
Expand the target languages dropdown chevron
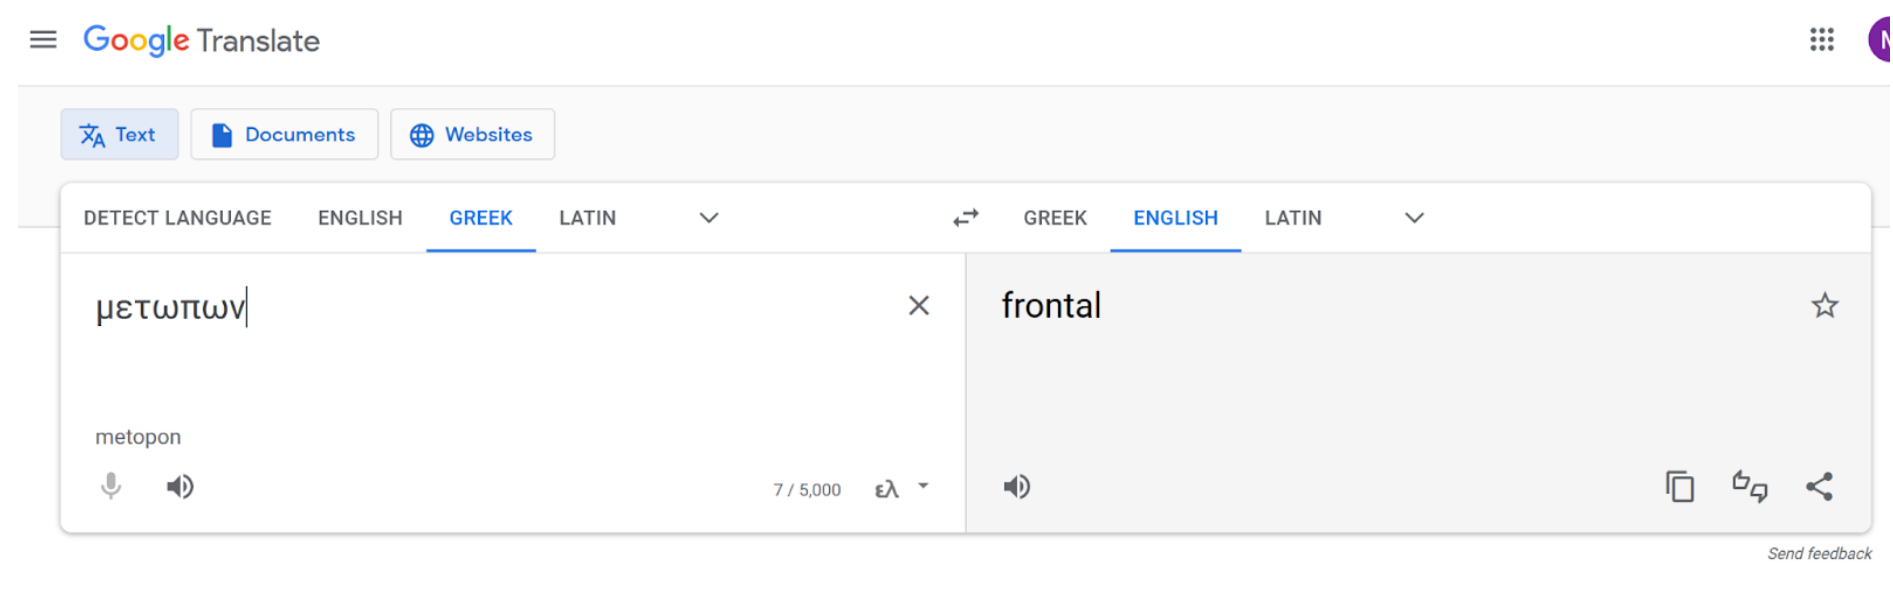coord(1413,218)
